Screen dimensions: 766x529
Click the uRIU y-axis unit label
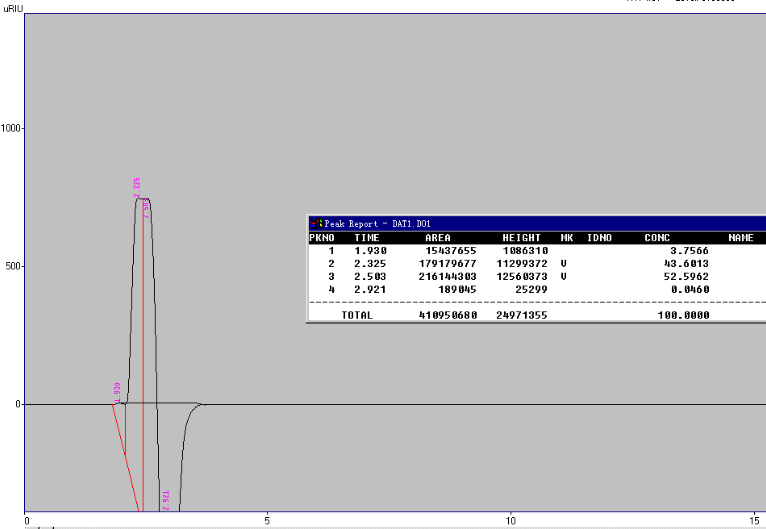13,9
